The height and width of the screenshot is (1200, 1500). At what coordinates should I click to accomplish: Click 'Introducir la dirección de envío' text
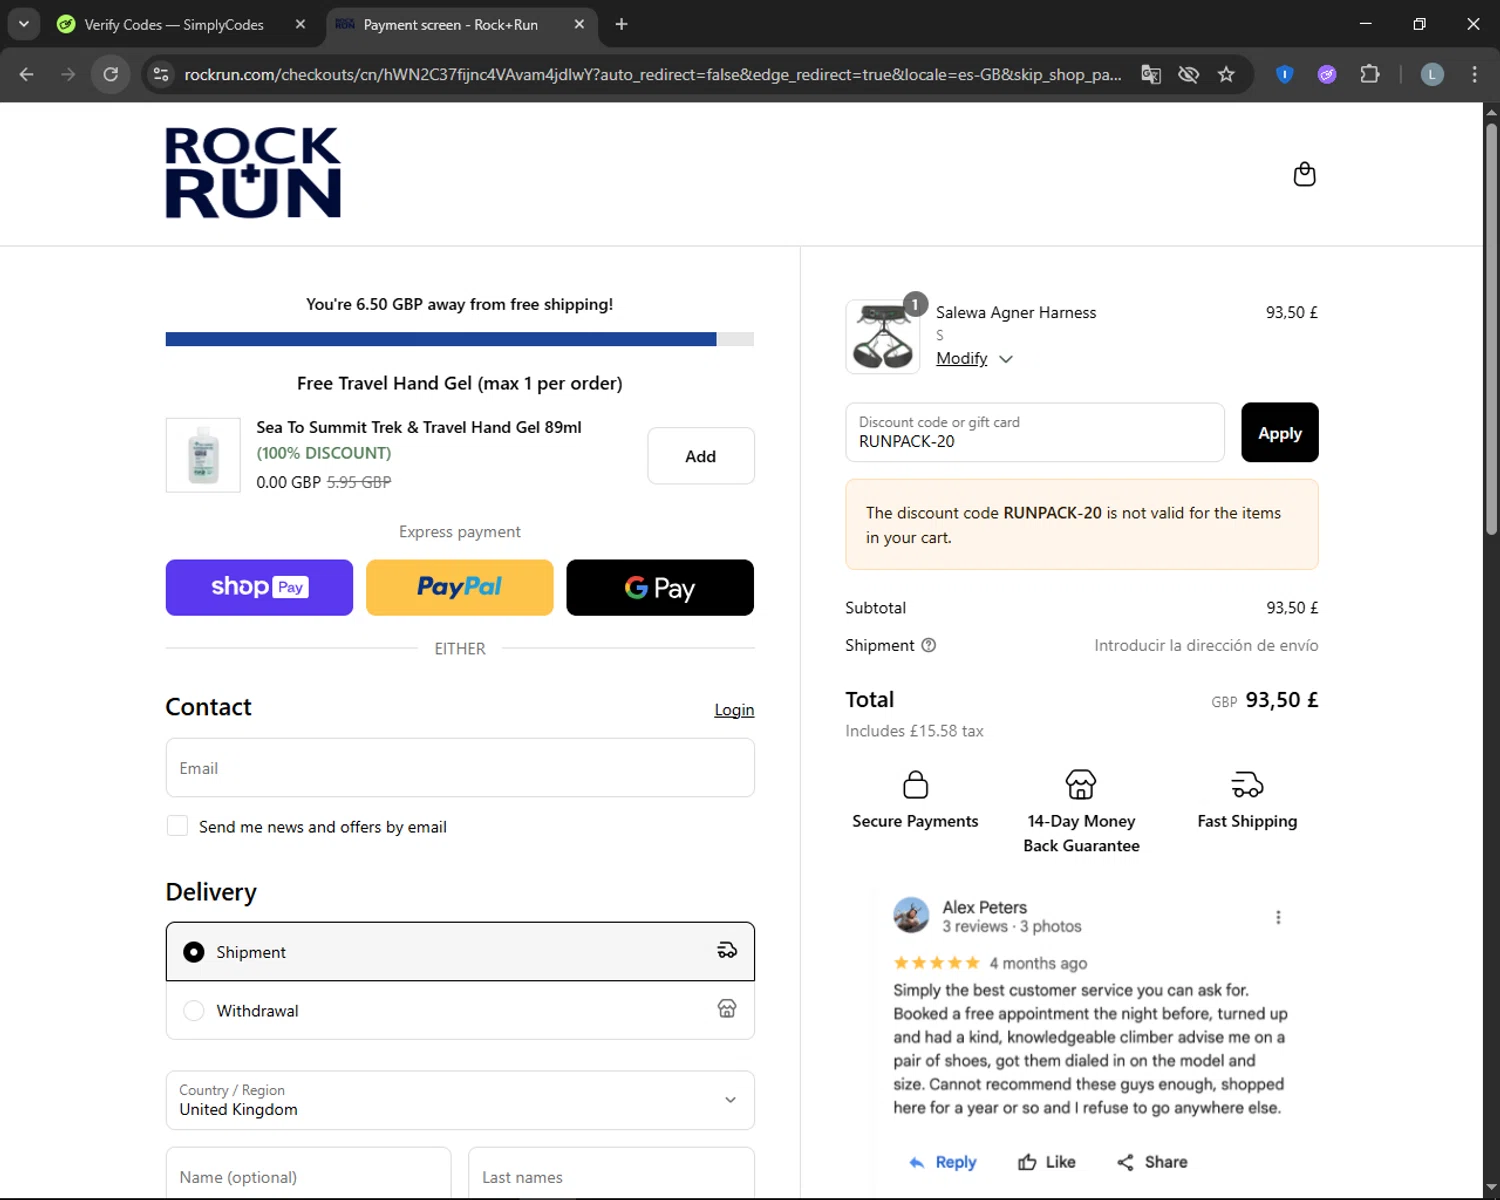click(1206, 645)
